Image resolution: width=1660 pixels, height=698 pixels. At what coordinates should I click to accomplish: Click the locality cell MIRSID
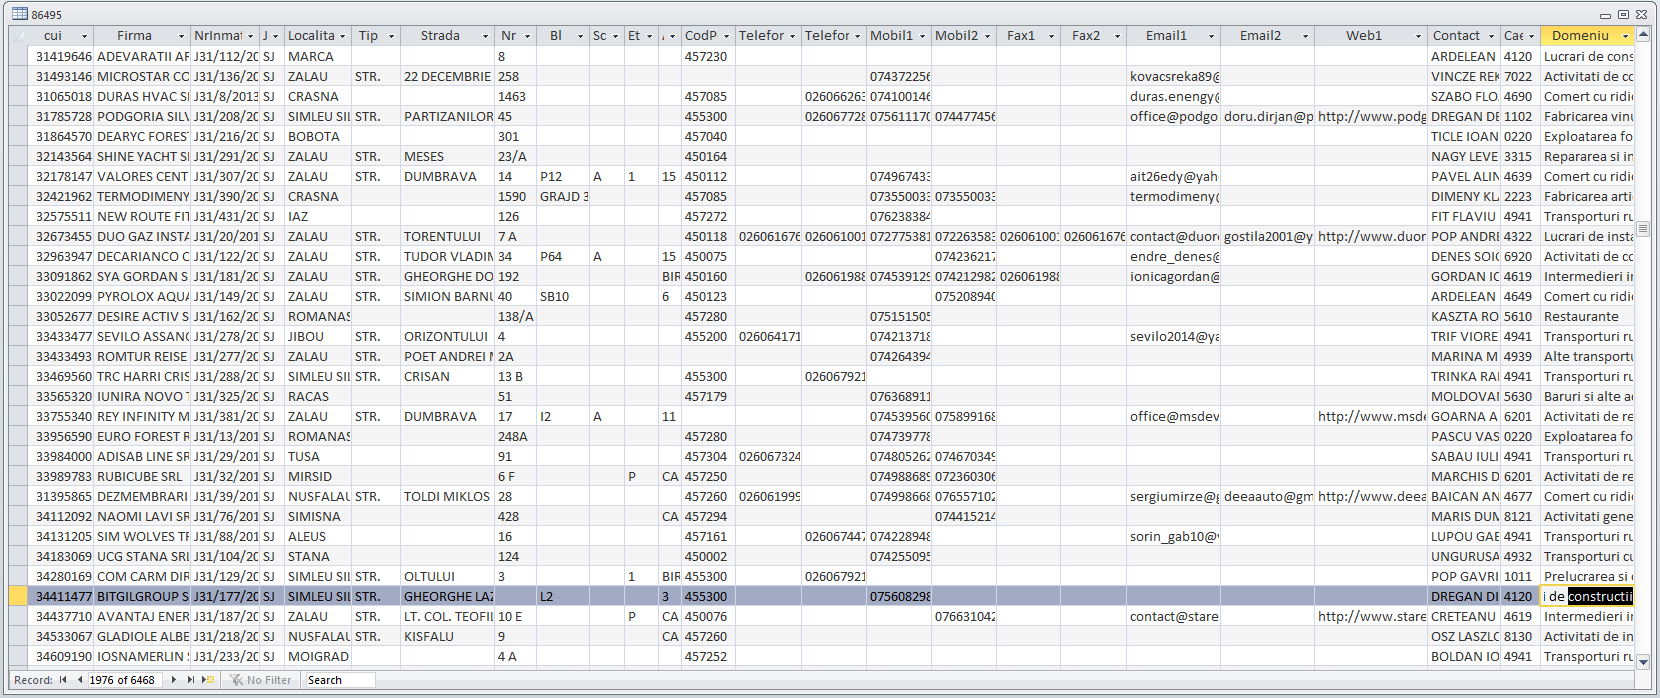point(317,477)
